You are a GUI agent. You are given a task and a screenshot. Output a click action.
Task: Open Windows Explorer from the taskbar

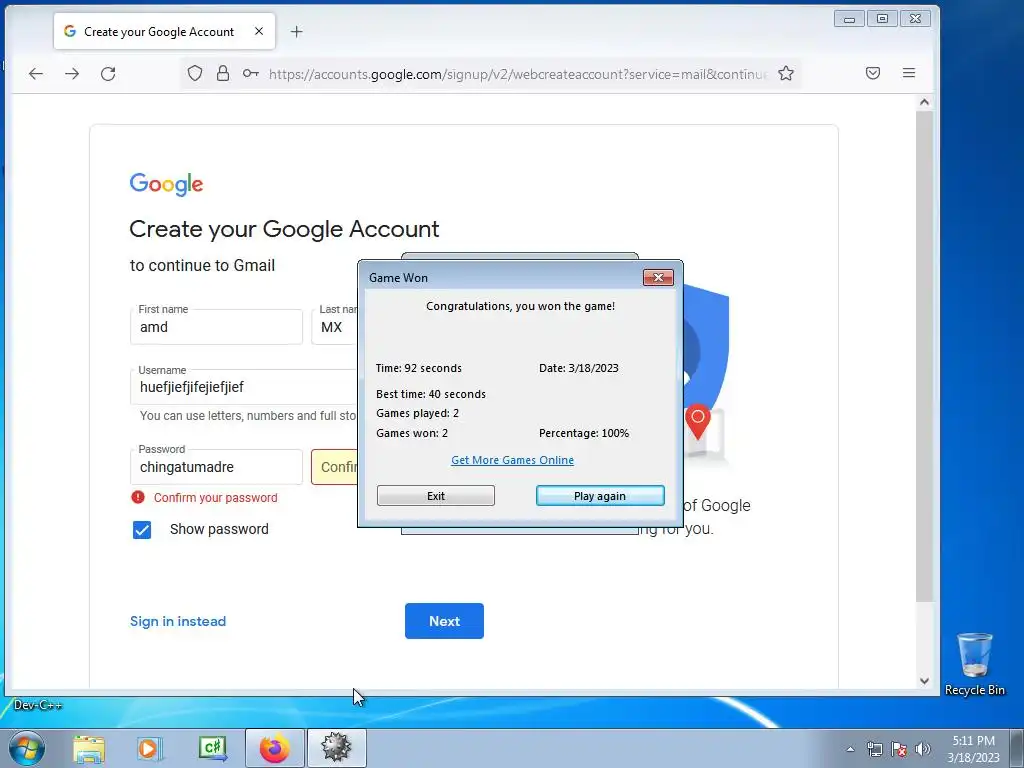point(89,748)
